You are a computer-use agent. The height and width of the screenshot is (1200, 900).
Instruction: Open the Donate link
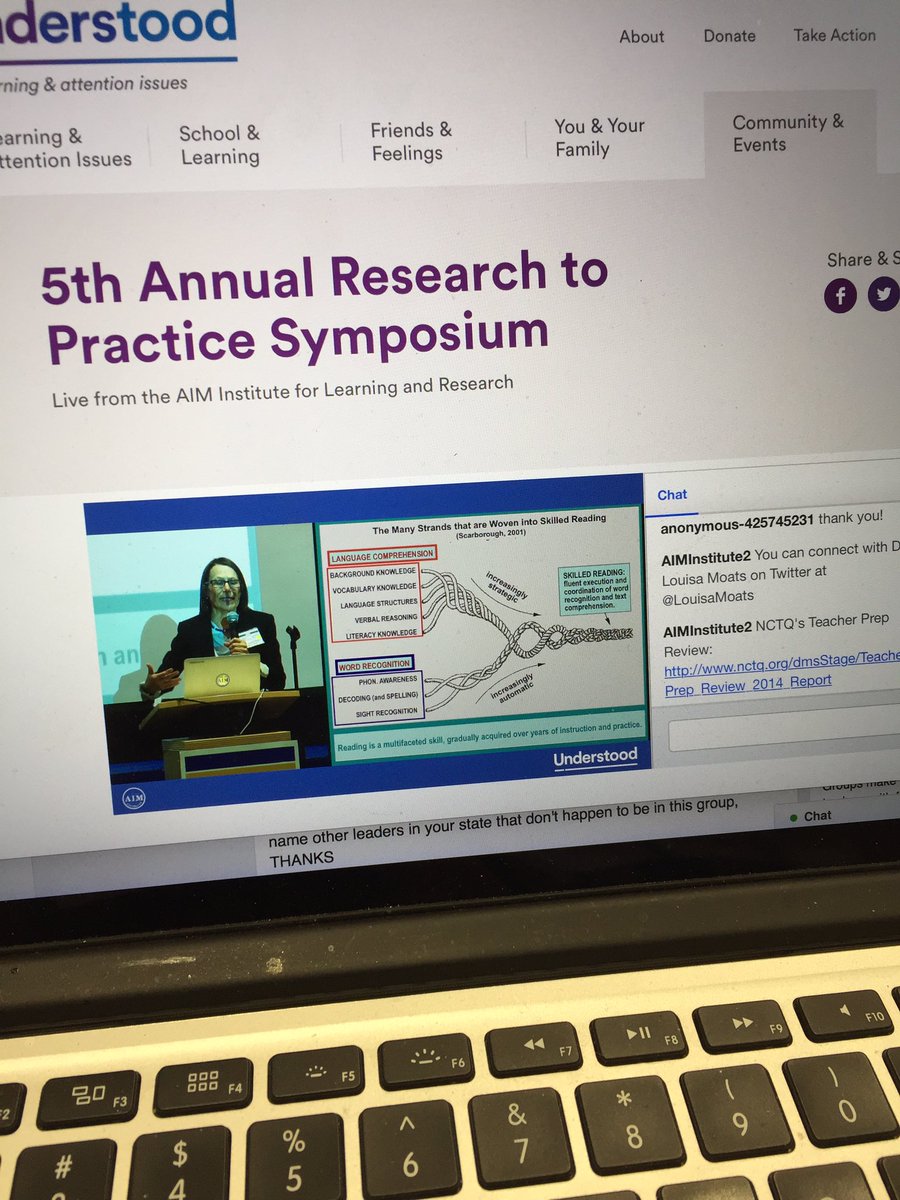pos(729,35)
